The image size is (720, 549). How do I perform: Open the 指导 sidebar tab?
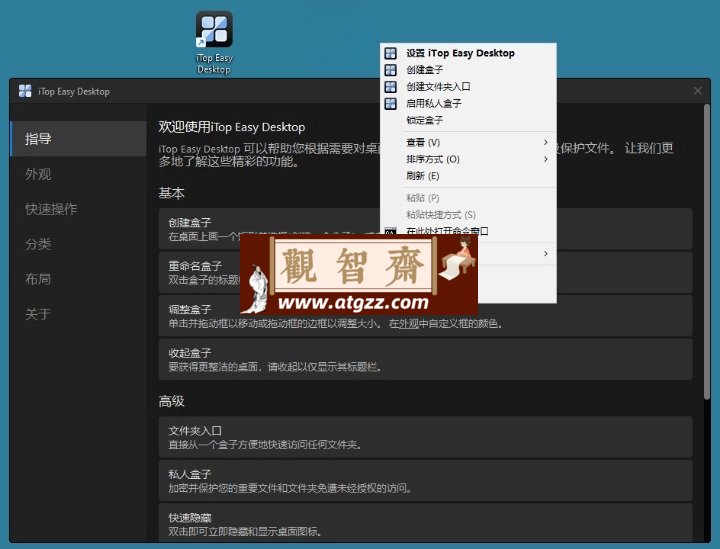coord(79,139)
